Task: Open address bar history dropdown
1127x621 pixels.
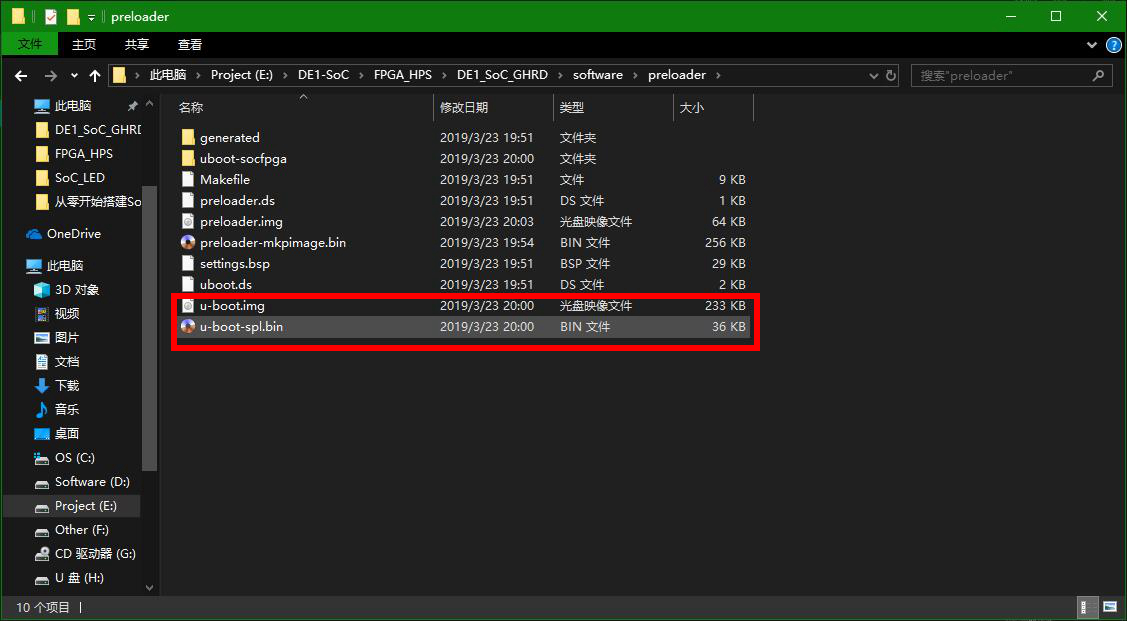Action: pyautogui.click(x=873, y=75)
